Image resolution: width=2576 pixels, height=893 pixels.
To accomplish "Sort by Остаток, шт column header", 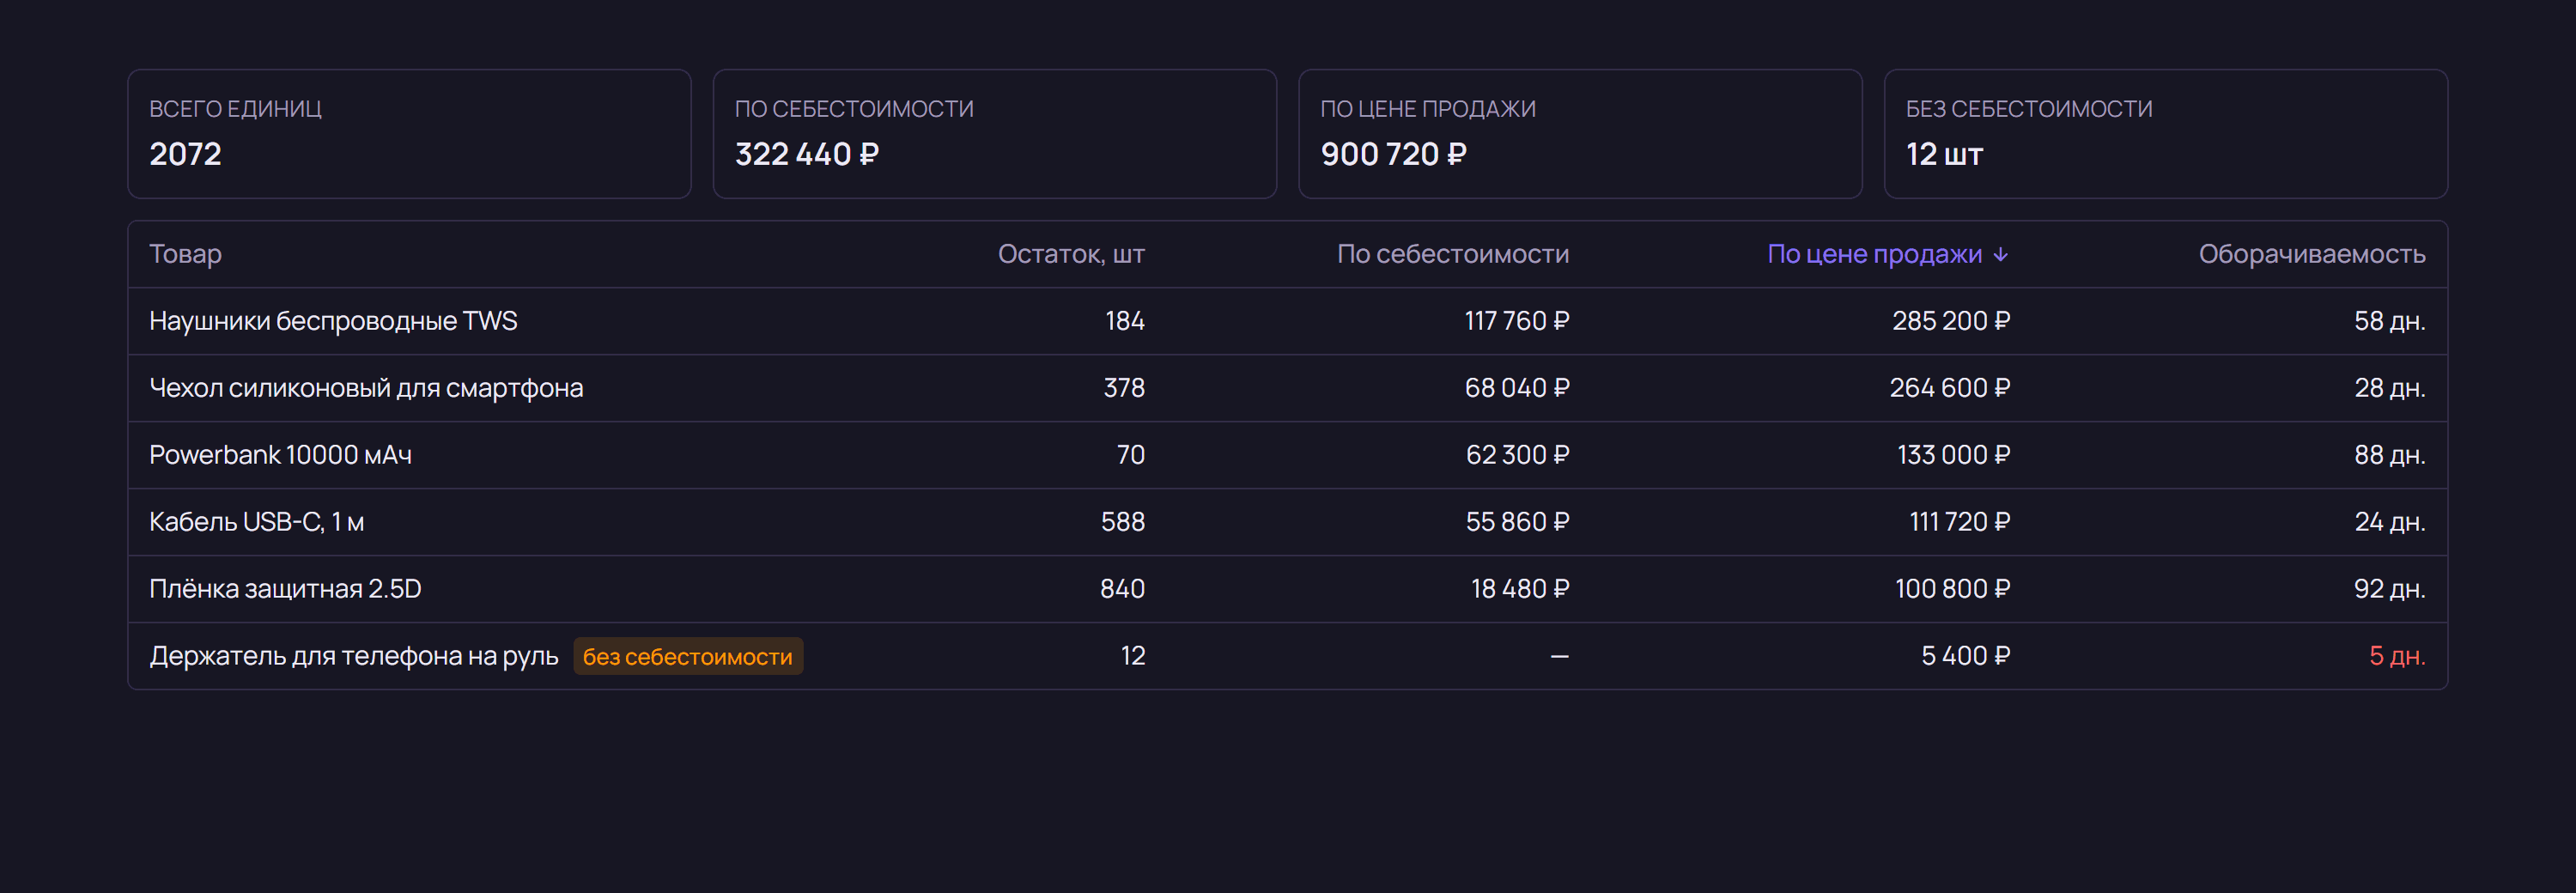I will [x=1071, y=254].
